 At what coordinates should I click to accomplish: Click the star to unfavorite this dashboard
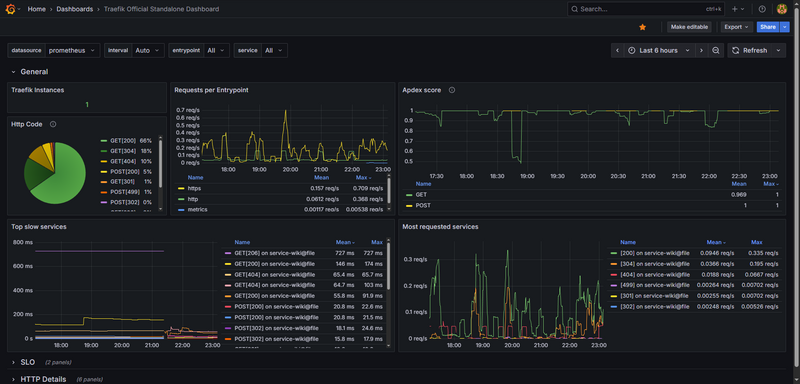pyautogui.click(x=642, y=27)
